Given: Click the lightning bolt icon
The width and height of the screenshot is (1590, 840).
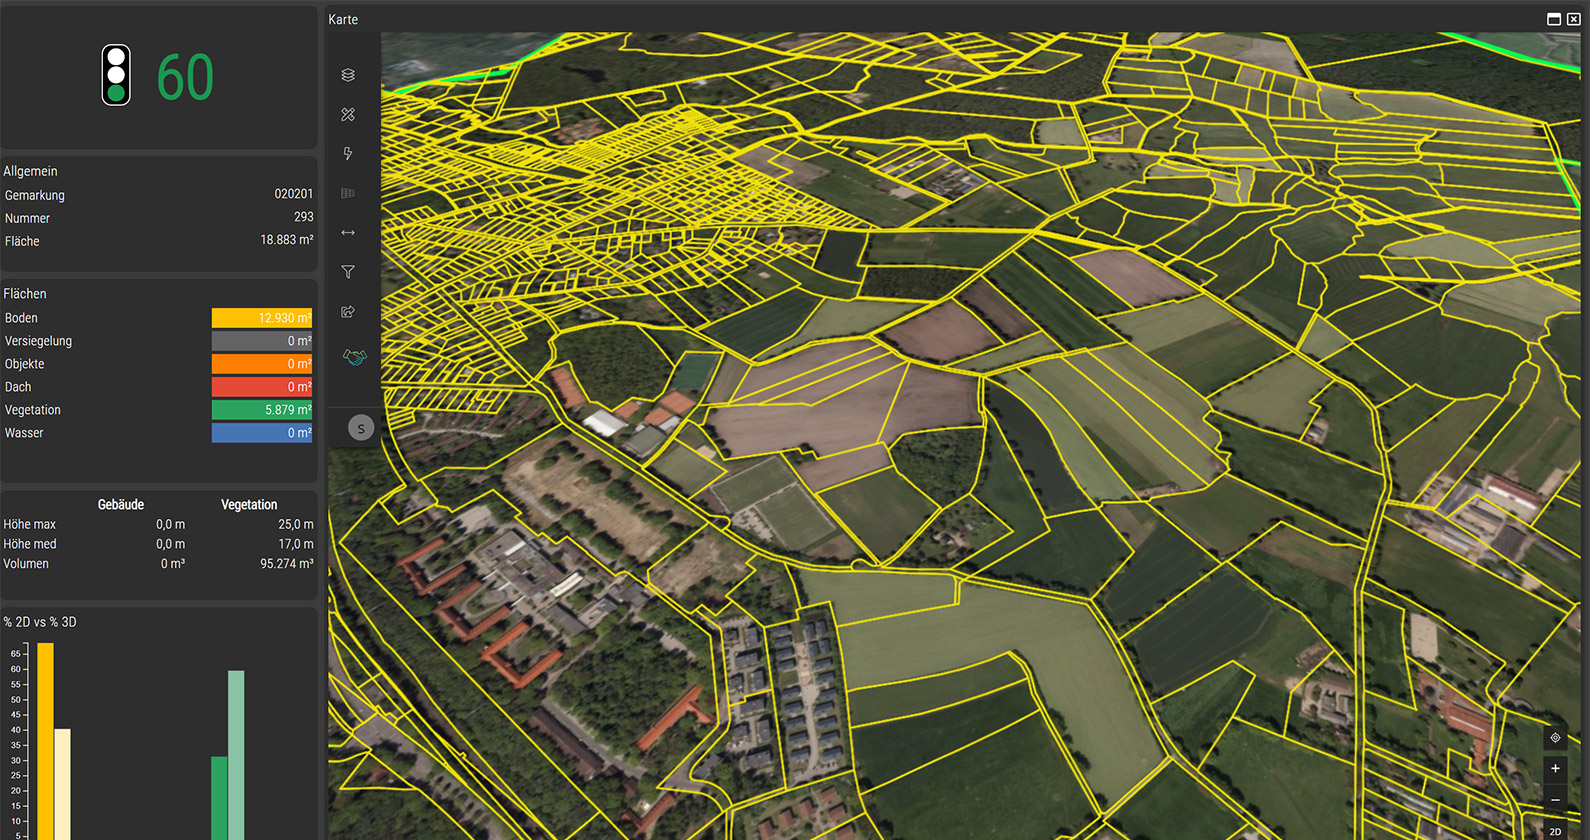Looking at the screenshot, I should coord(348,154).
